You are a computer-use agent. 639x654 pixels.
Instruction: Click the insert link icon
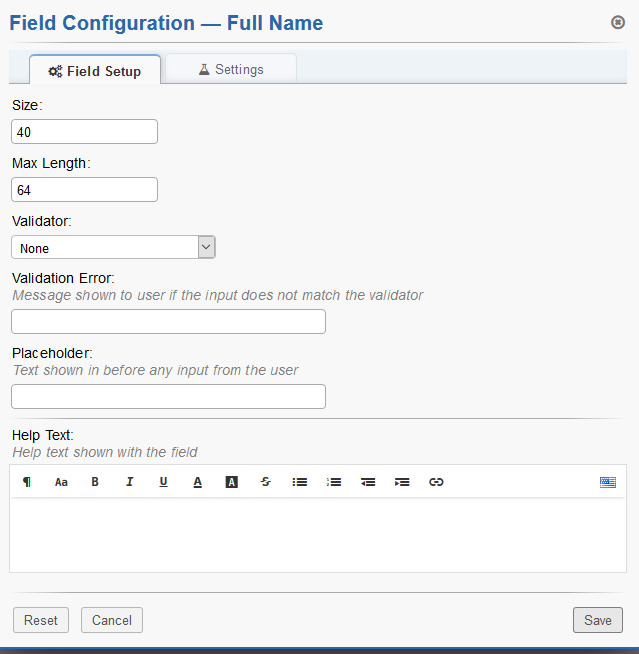436,482
